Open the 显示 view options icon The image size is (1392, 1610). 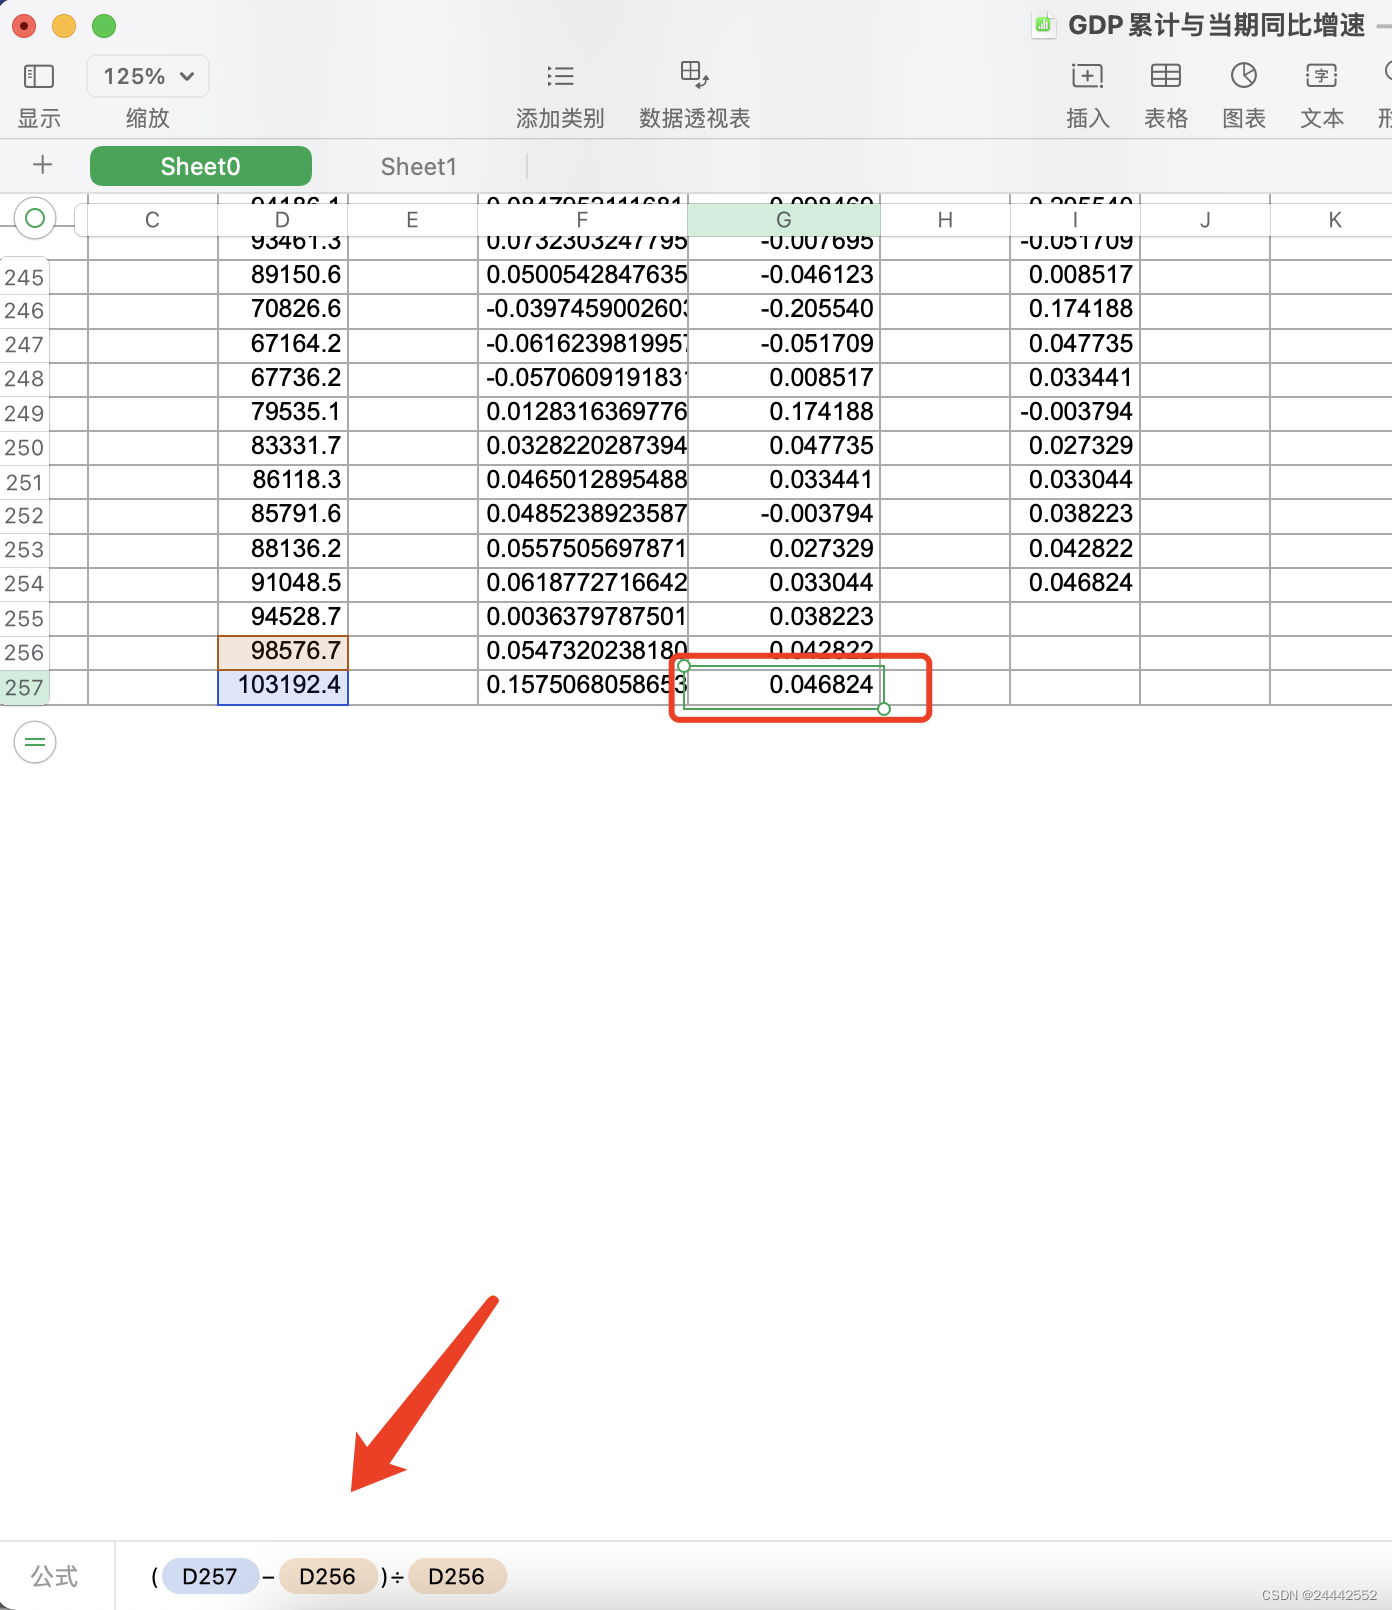(x=39, y=76)
